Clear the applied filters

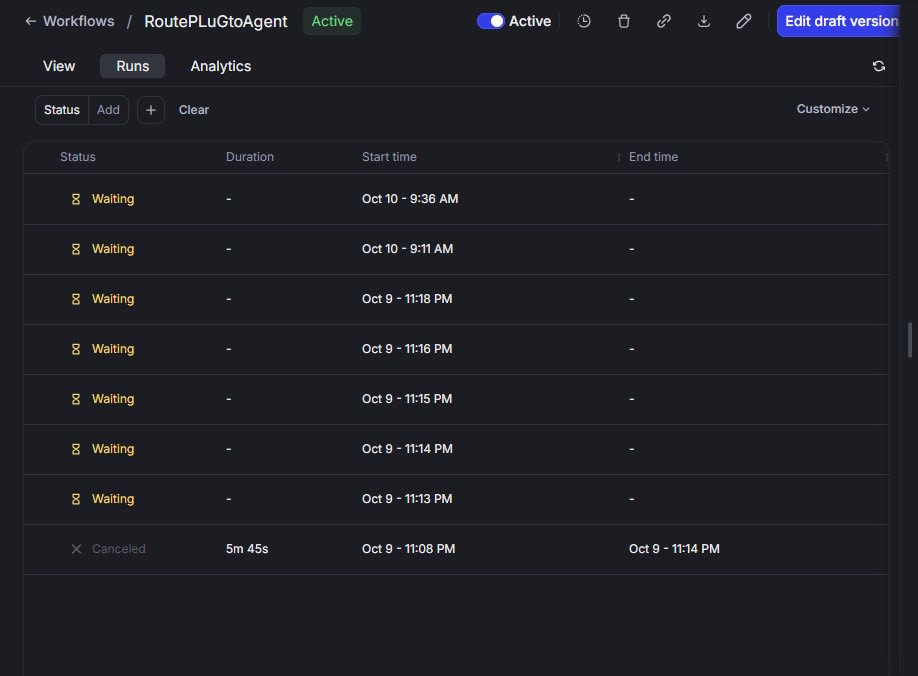(194, 110)
